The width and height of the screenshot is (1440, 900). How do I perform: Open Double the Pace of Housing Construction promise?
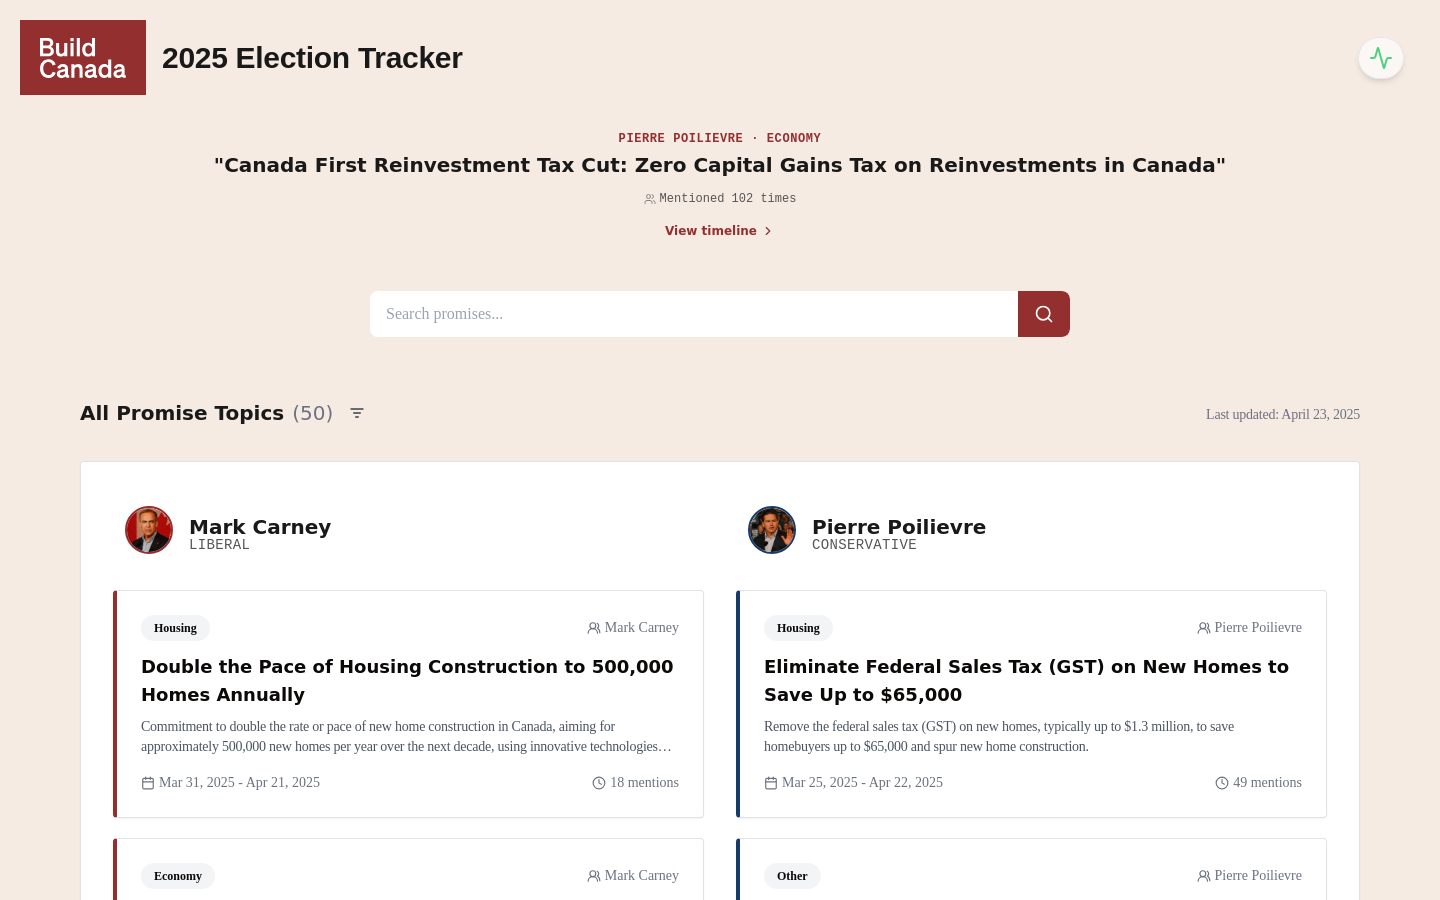407,680
